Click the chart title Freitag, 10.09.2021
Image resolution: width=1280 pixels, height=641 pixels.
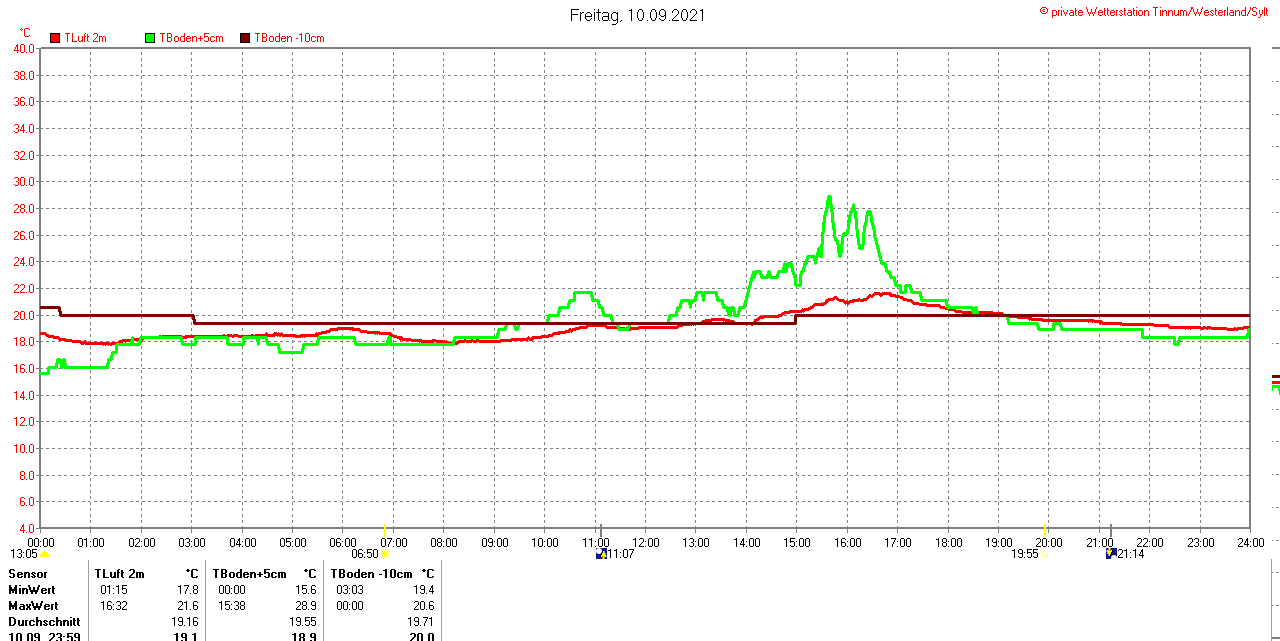click(x=638, y=15)
